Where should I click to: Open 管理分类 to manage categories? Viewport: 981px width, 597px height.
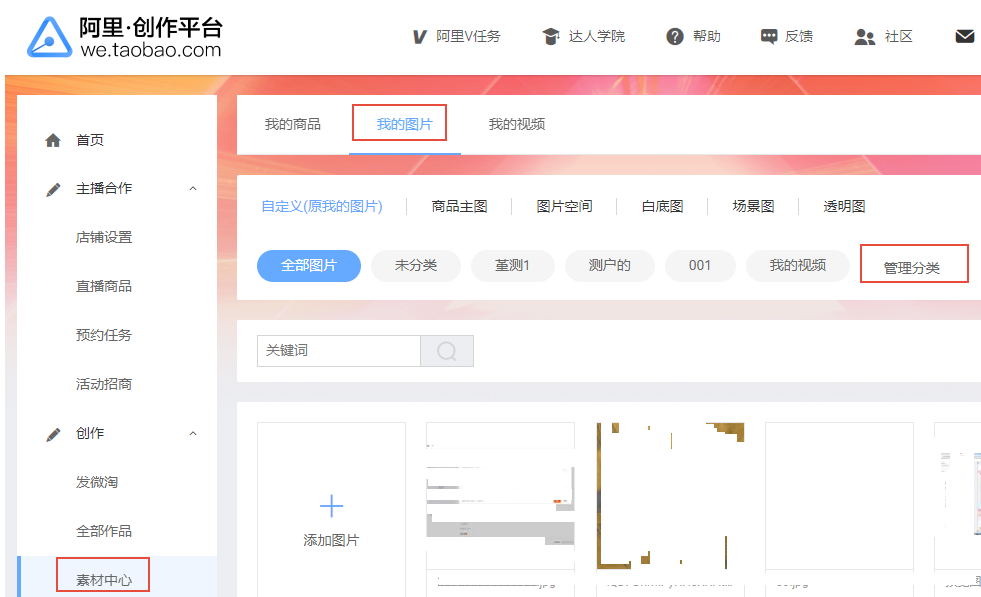point(912,268)
